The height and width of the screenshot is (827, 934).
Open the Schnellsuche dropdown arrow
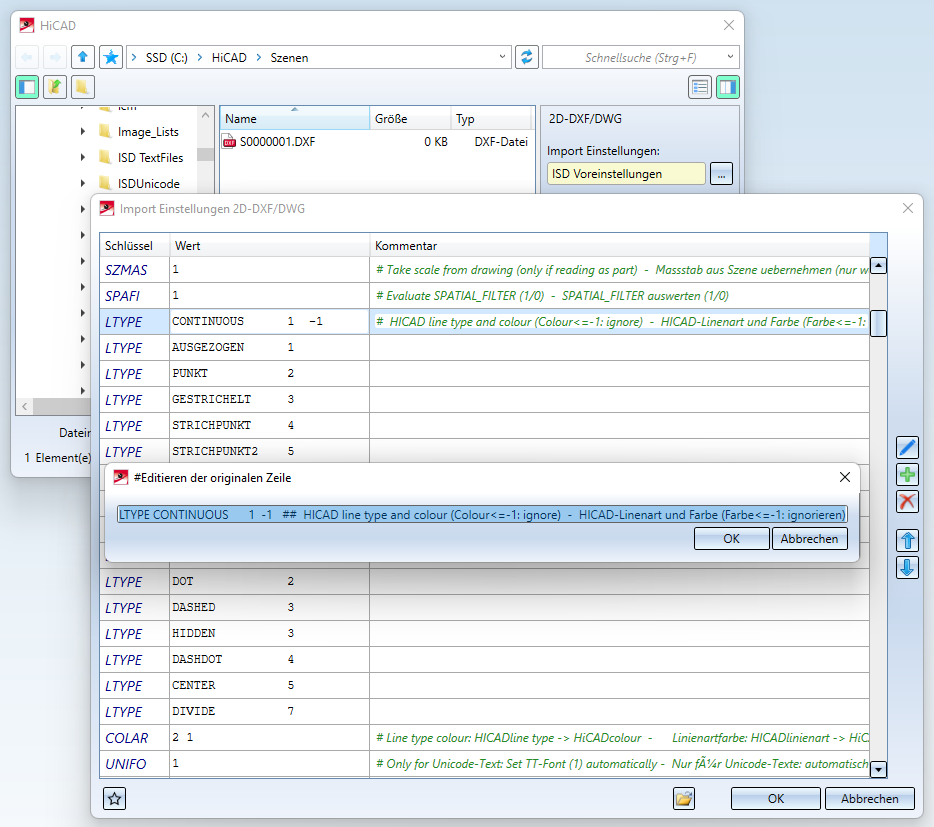730,57
